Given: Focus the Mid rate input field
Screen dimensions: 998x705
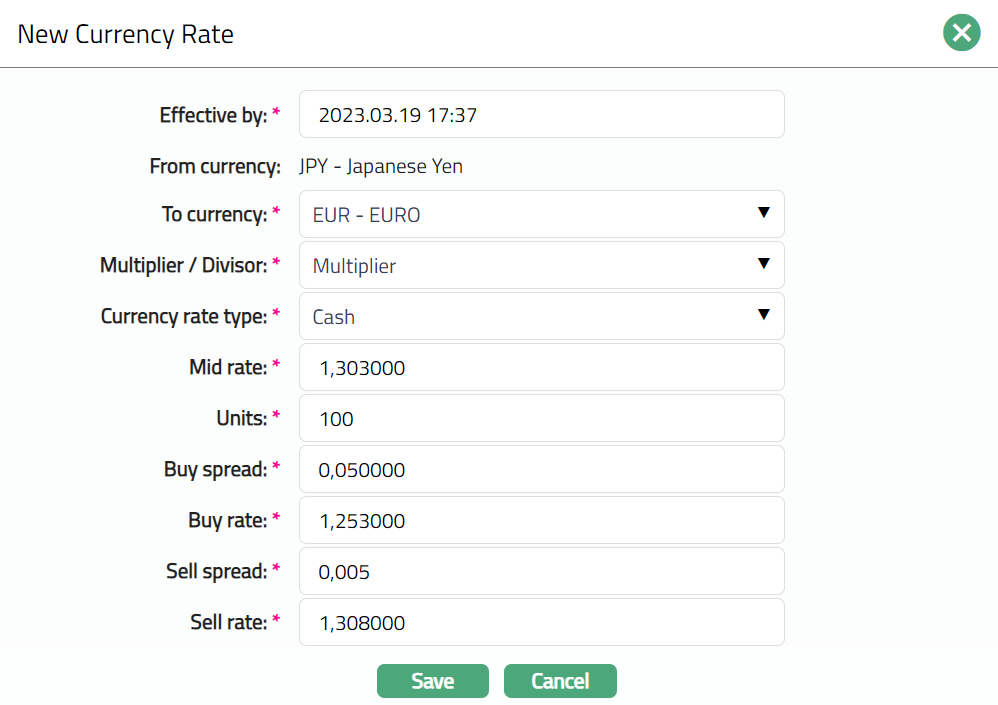Looking at the screenshot, I should (x=541, y=368).
